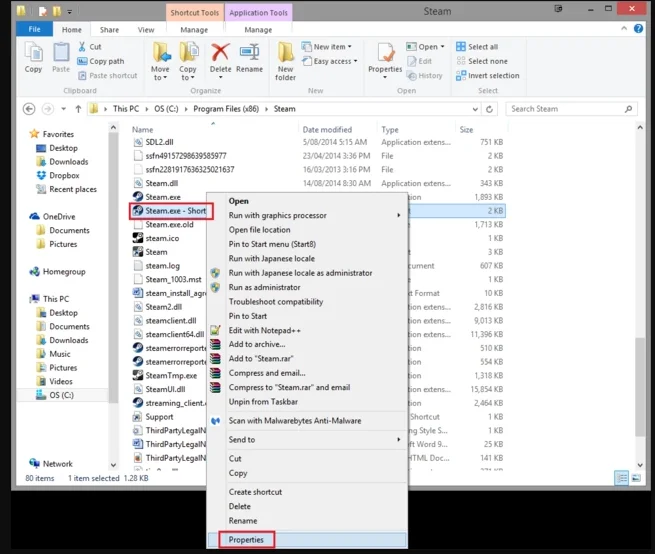This screenshot has height=554, width=655.
Task: Click Select none in ribbon
Action: pyautogui.click(x=482, y=61)
